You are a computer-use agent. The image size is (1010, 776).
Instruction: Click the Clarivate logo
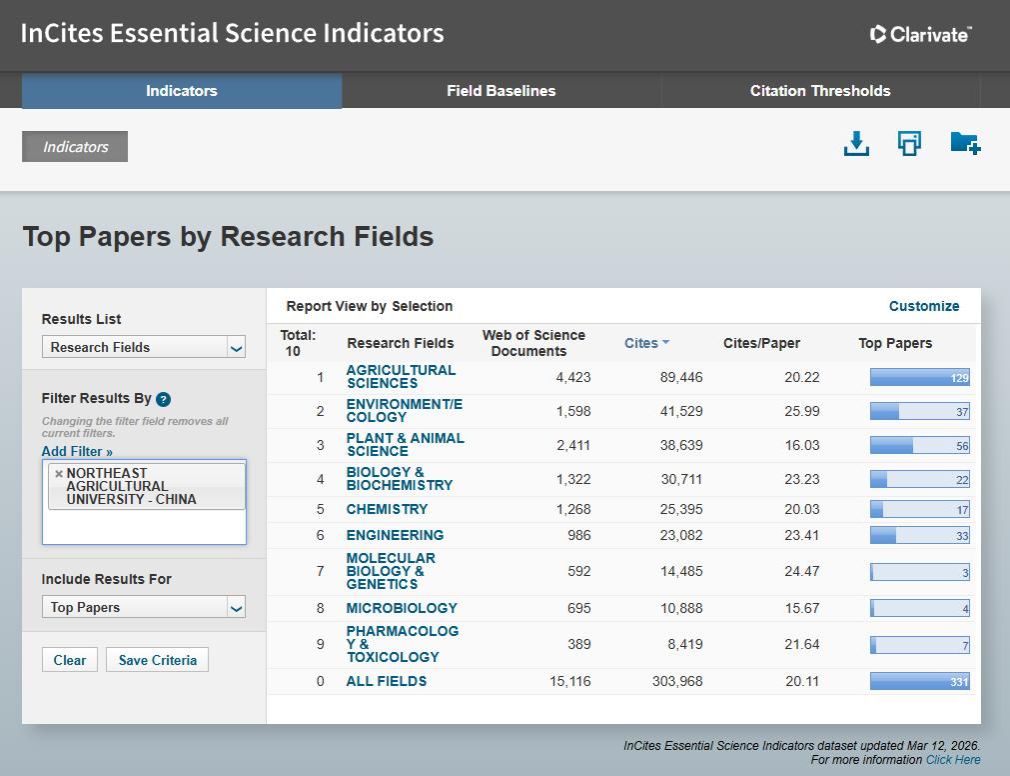click(x=920, y=35)
